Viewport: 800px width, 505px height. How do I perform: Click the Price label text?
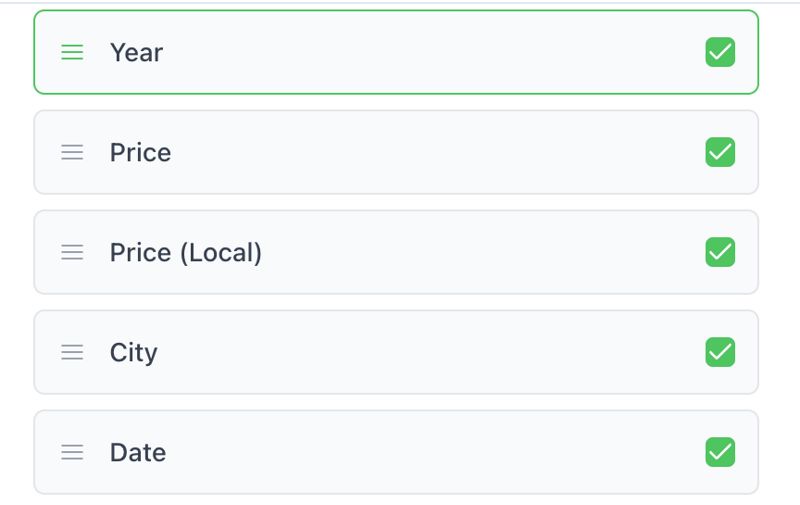[x=140, y=152]
